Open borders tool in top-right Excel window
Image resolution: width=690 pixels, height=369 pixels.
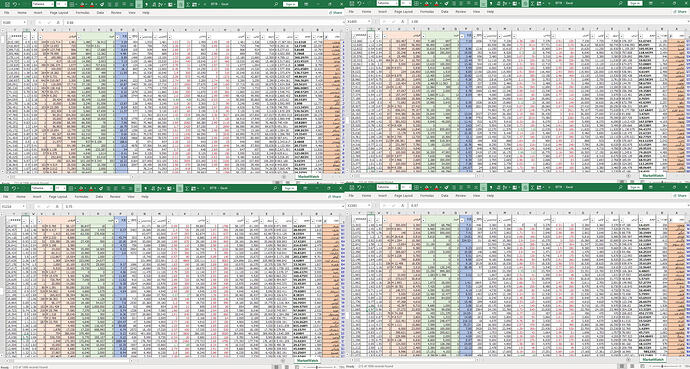tap(416, 3)
